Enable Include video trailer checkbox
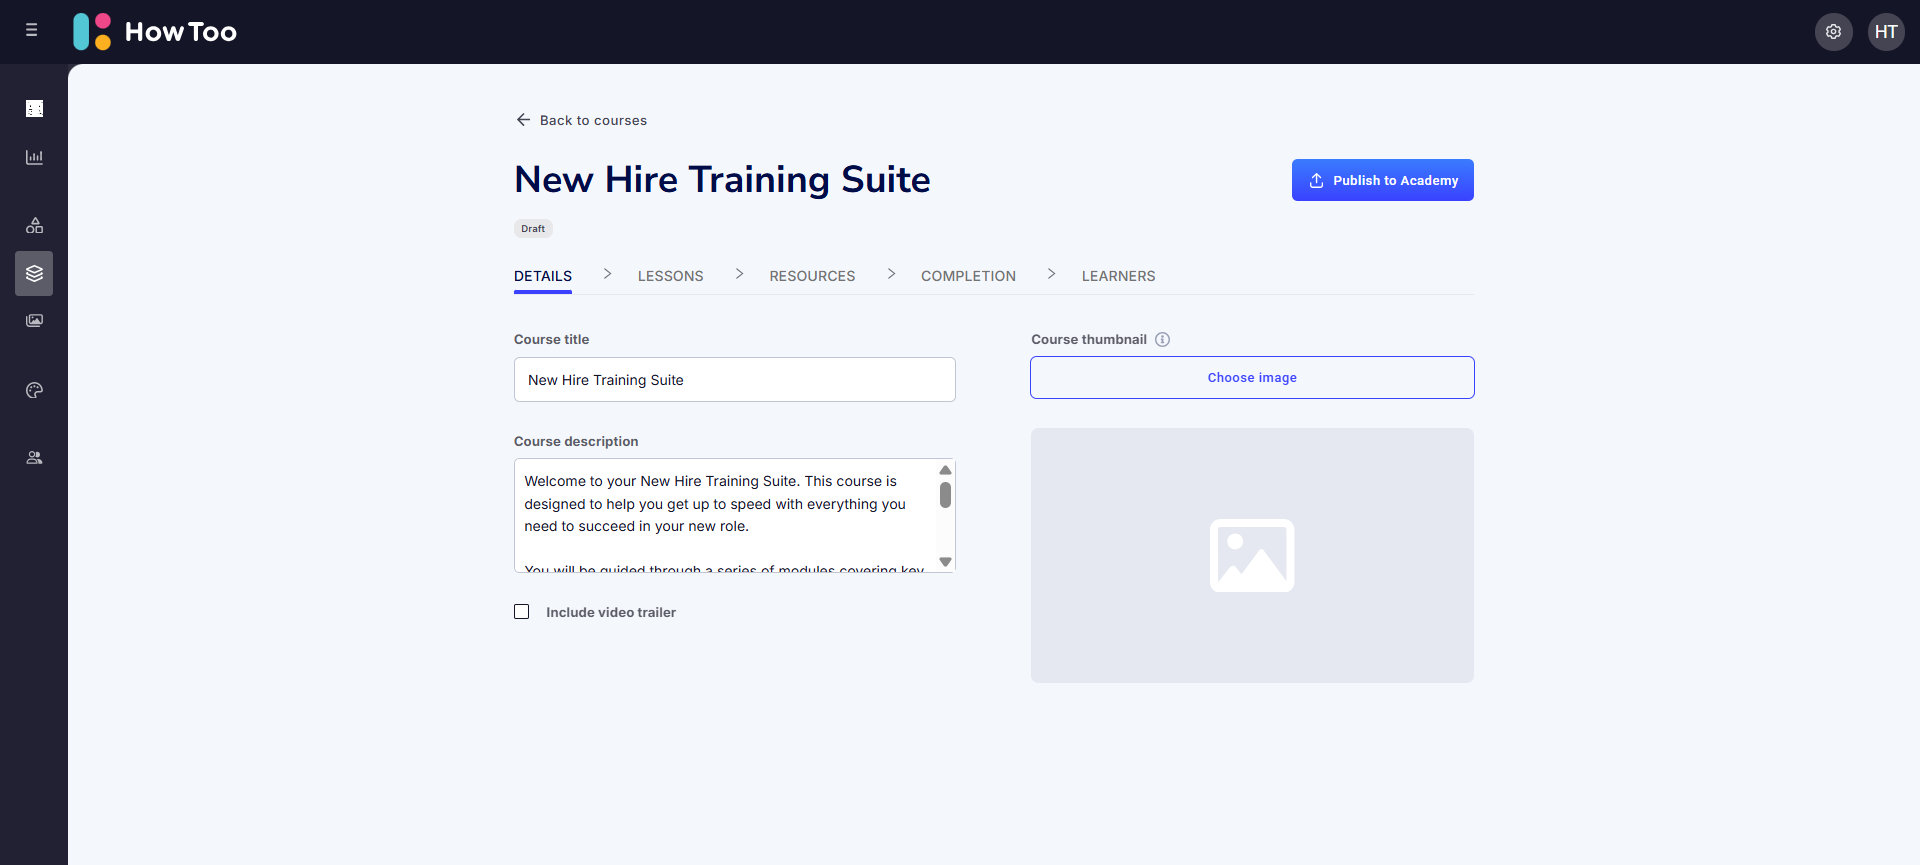1920x865 pixels. (522, 612)
